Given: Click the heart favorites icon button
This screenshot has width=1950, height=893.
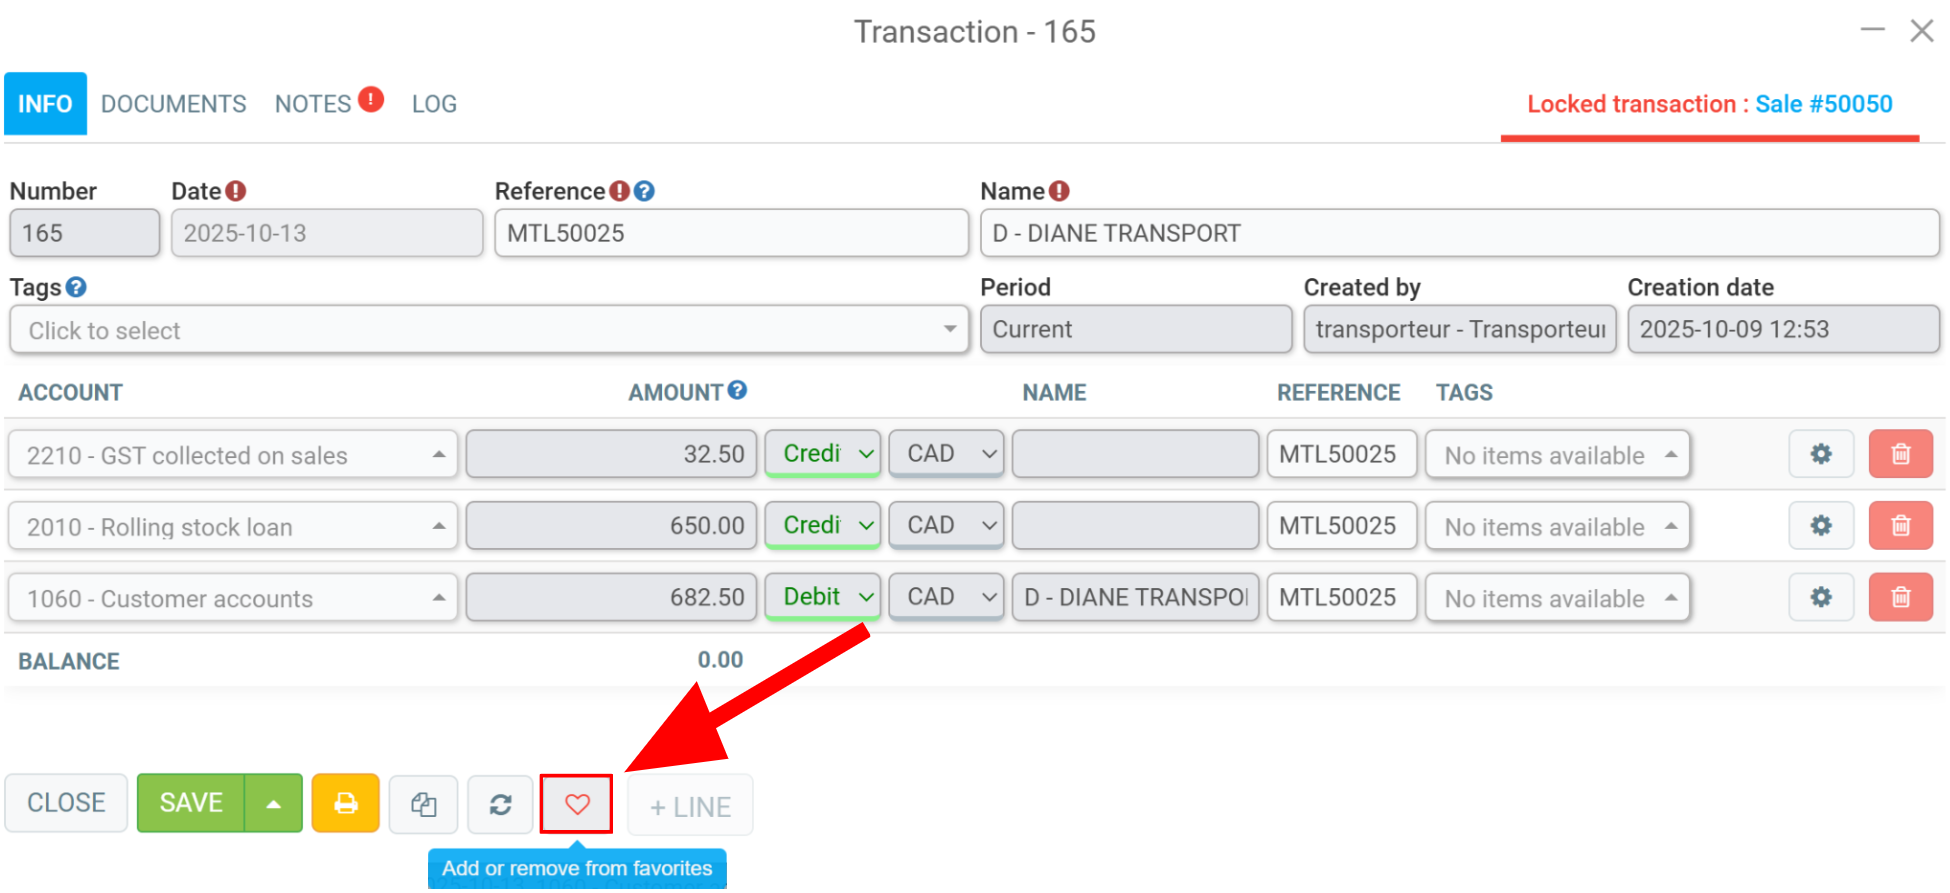Looking at the screenshot, I should coord(576,804).
